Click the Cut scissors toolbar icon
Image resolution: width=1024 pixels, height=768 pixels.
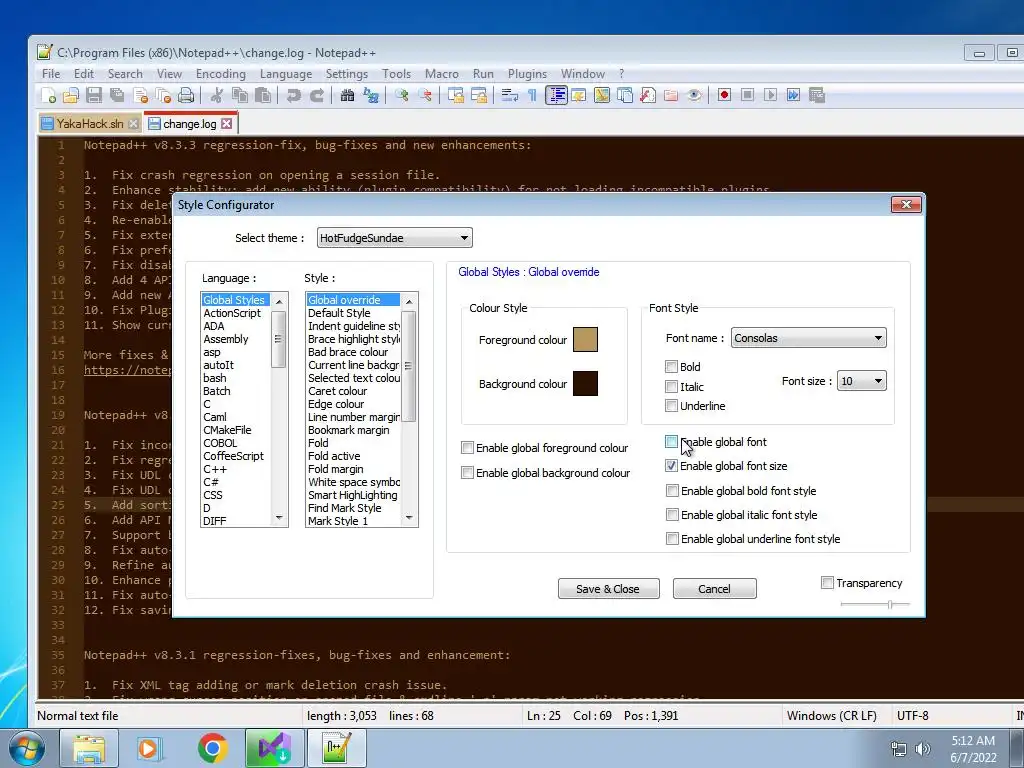[216, 95]
